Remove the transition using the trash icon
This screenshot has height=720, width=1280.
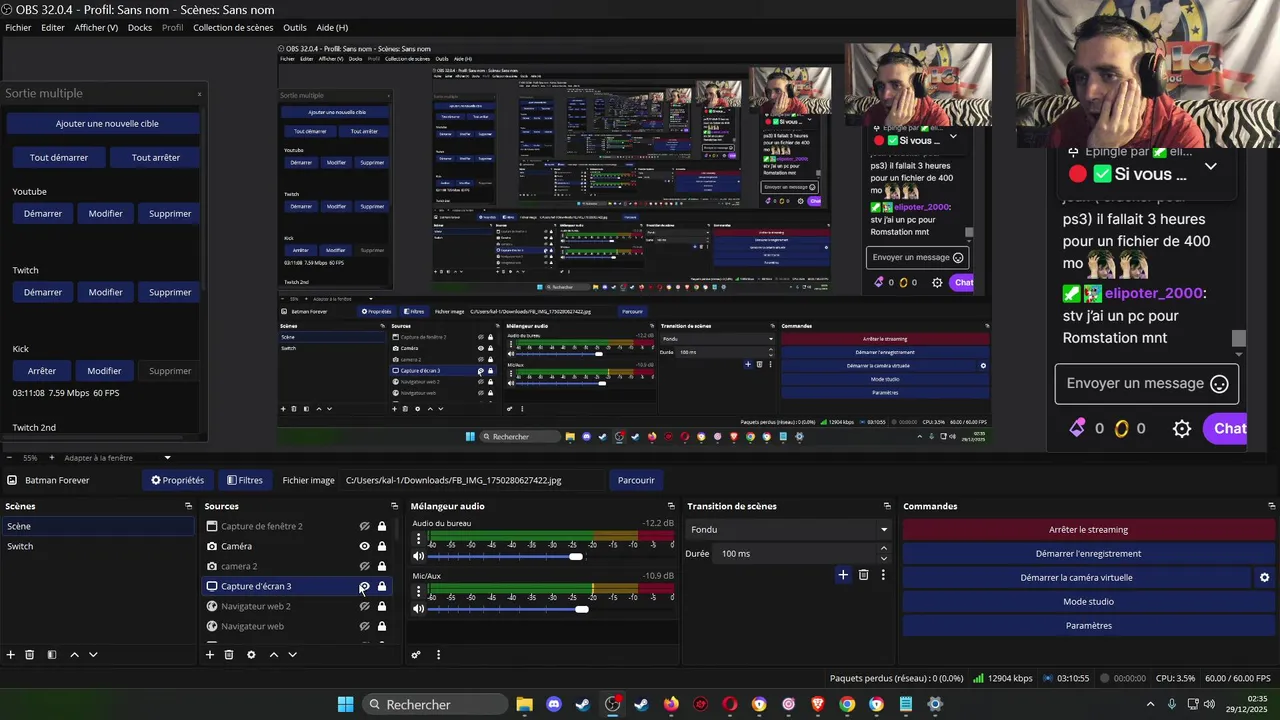864,575
